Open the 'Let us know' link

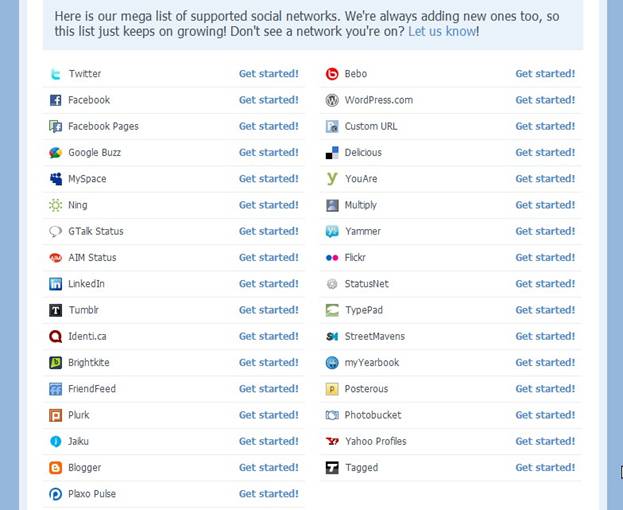442,31
